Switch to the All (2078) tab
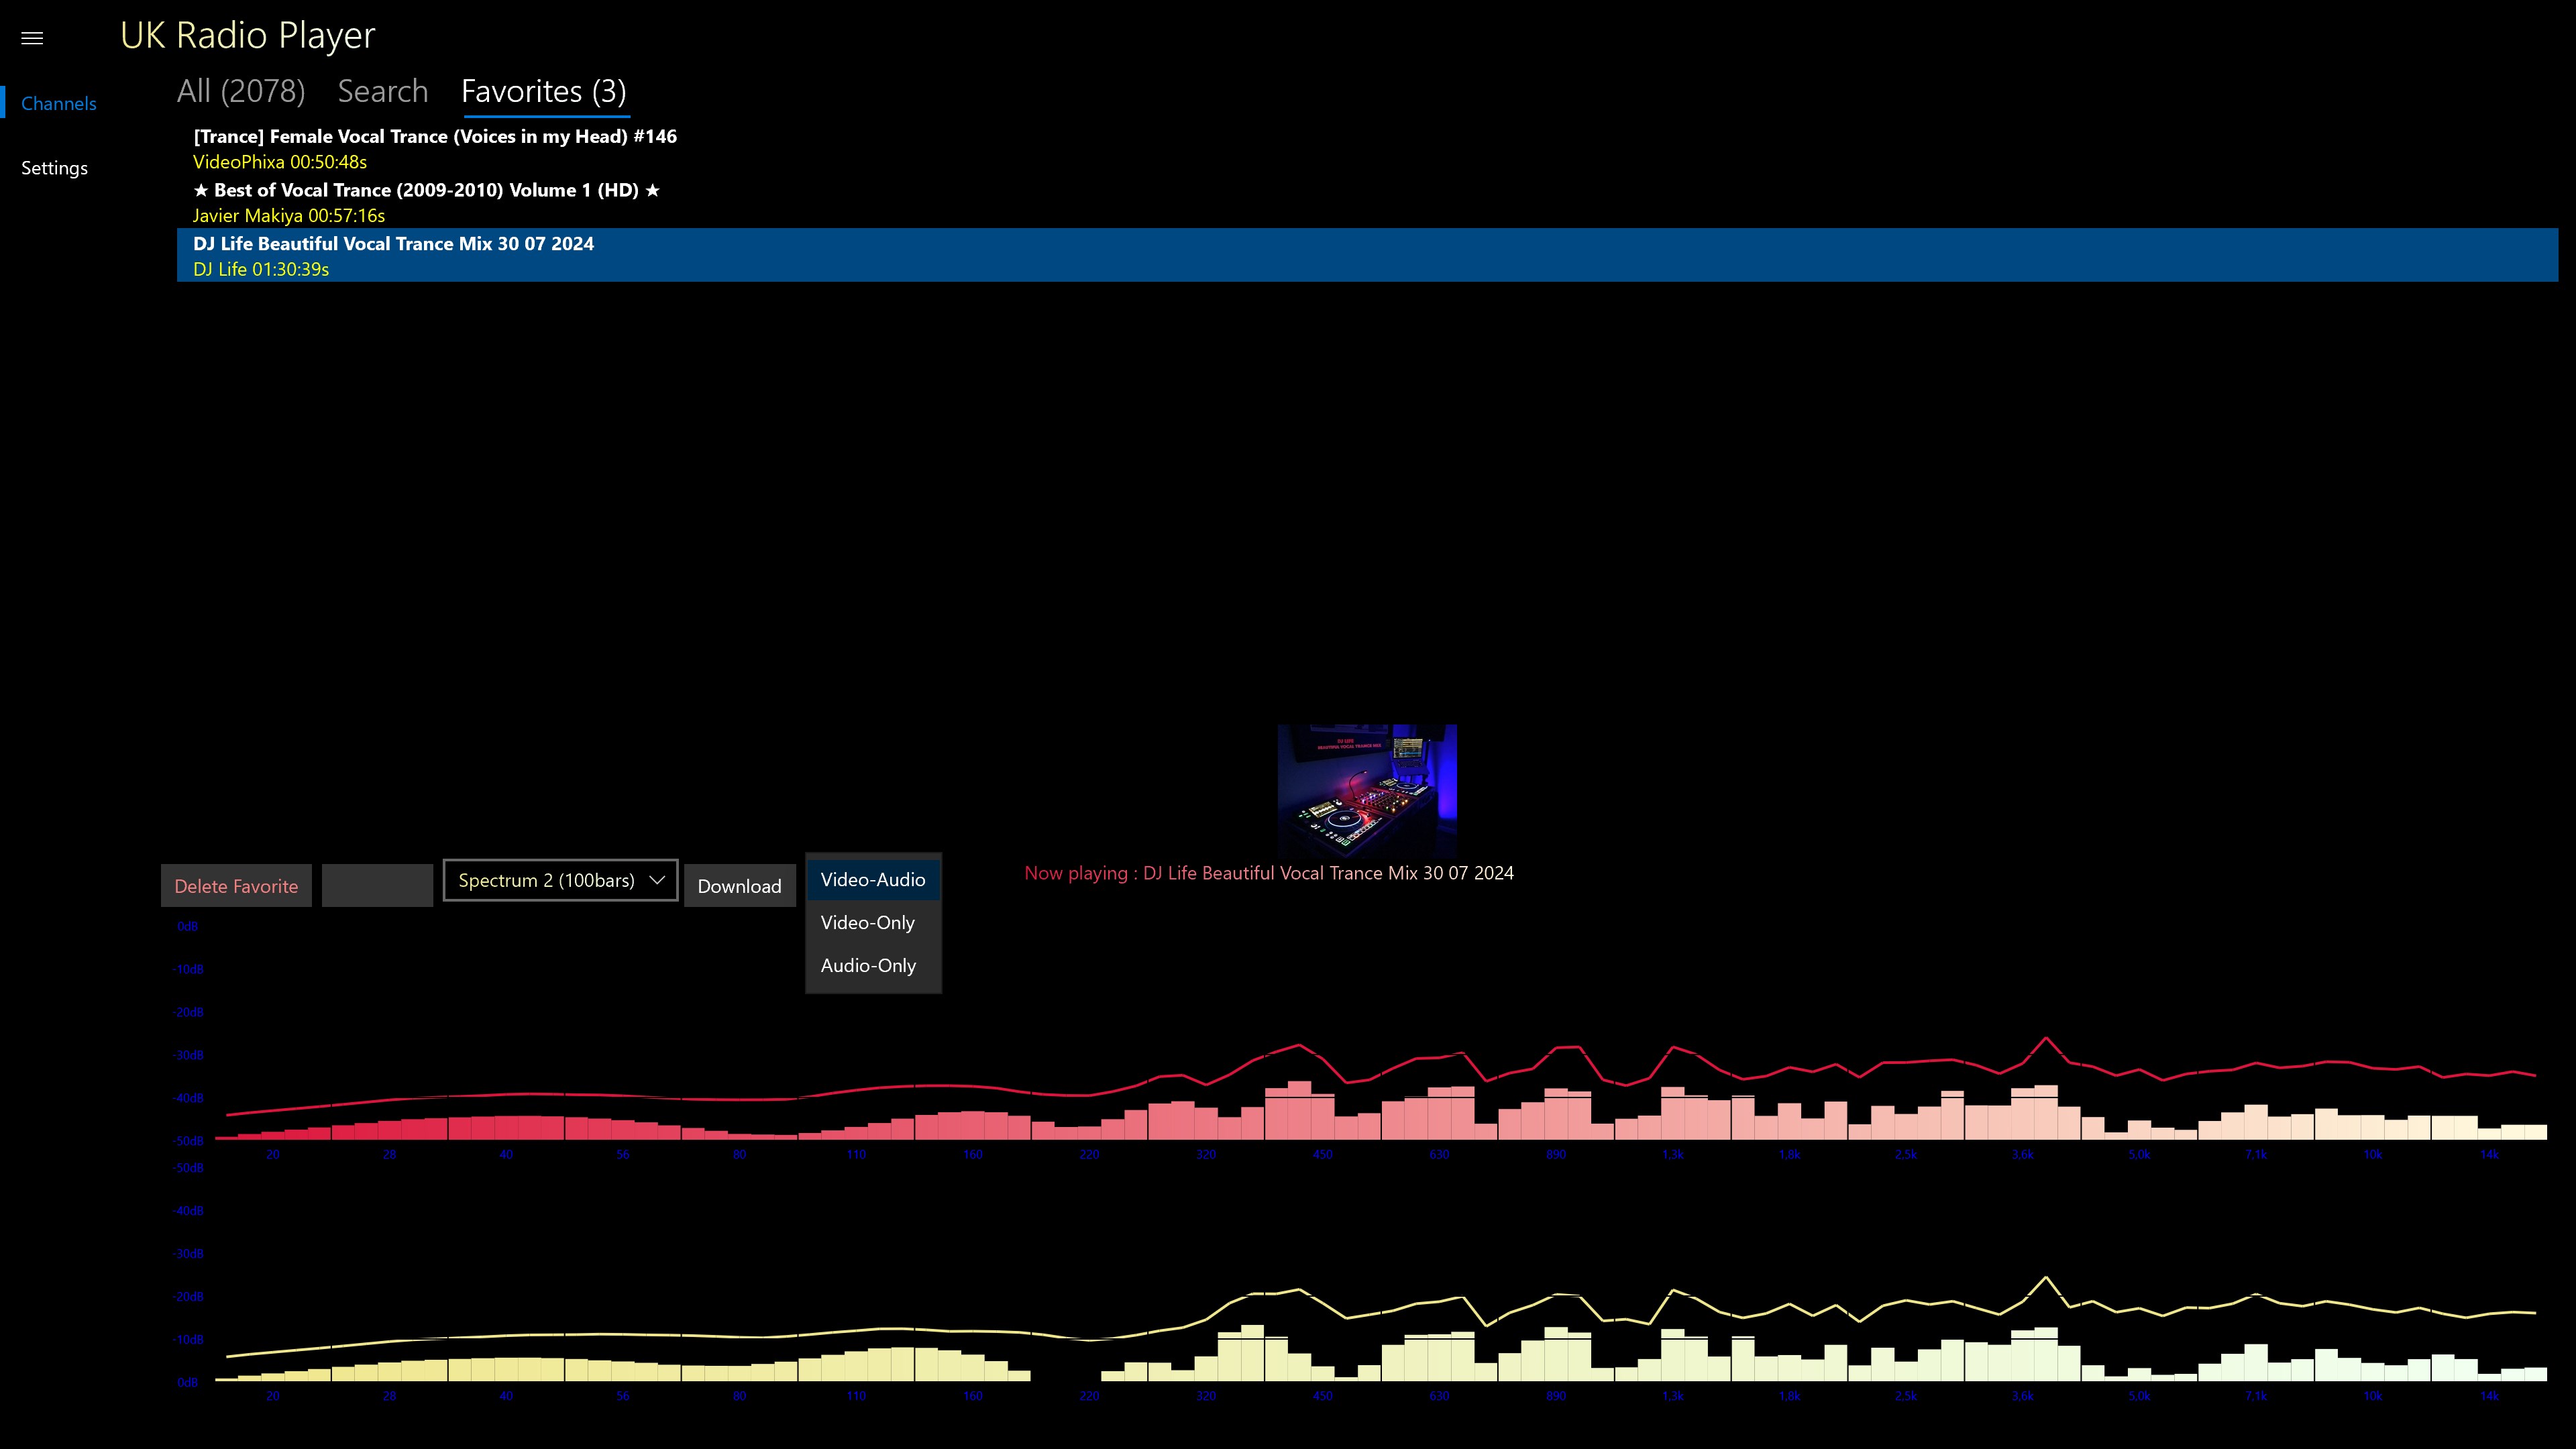This screenshot has width=2576, height=1449. pyautogui.click(x=240, y=91)
